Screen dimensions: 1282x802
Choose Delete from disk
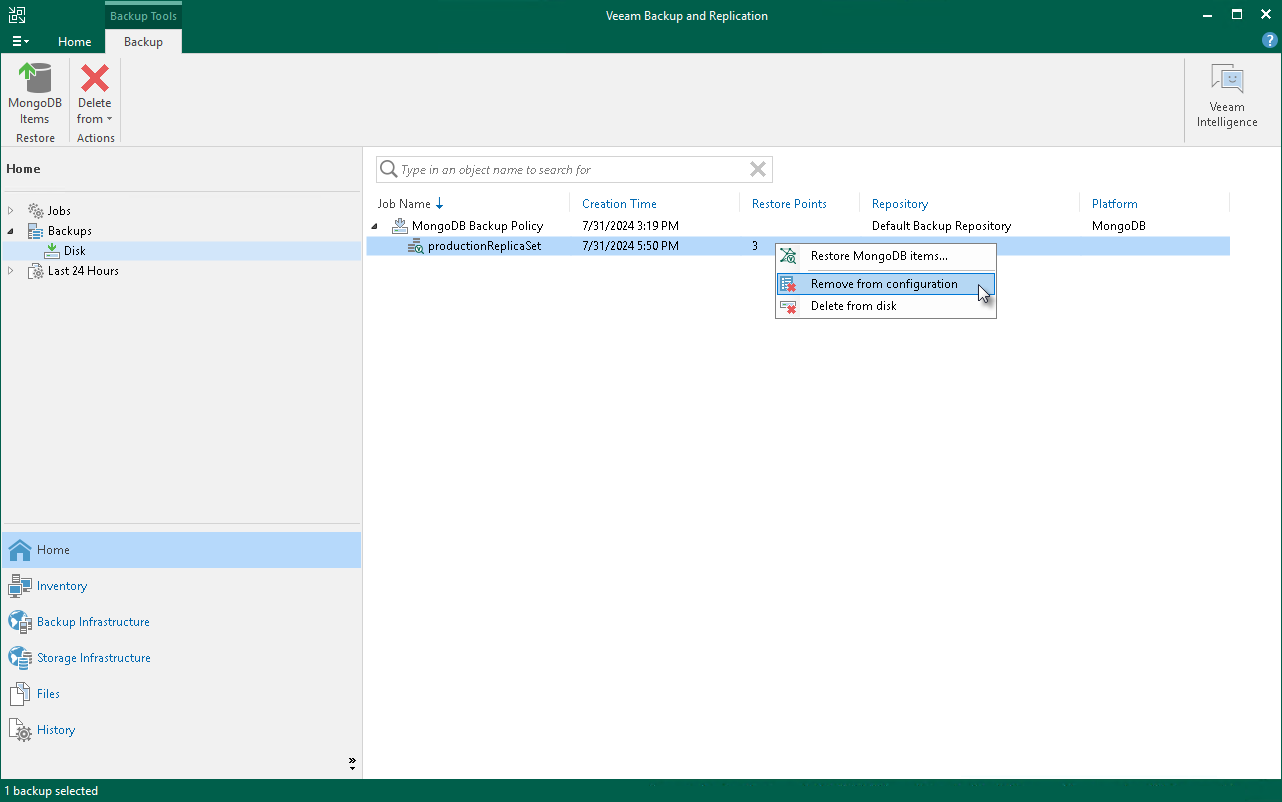[886, 306]
